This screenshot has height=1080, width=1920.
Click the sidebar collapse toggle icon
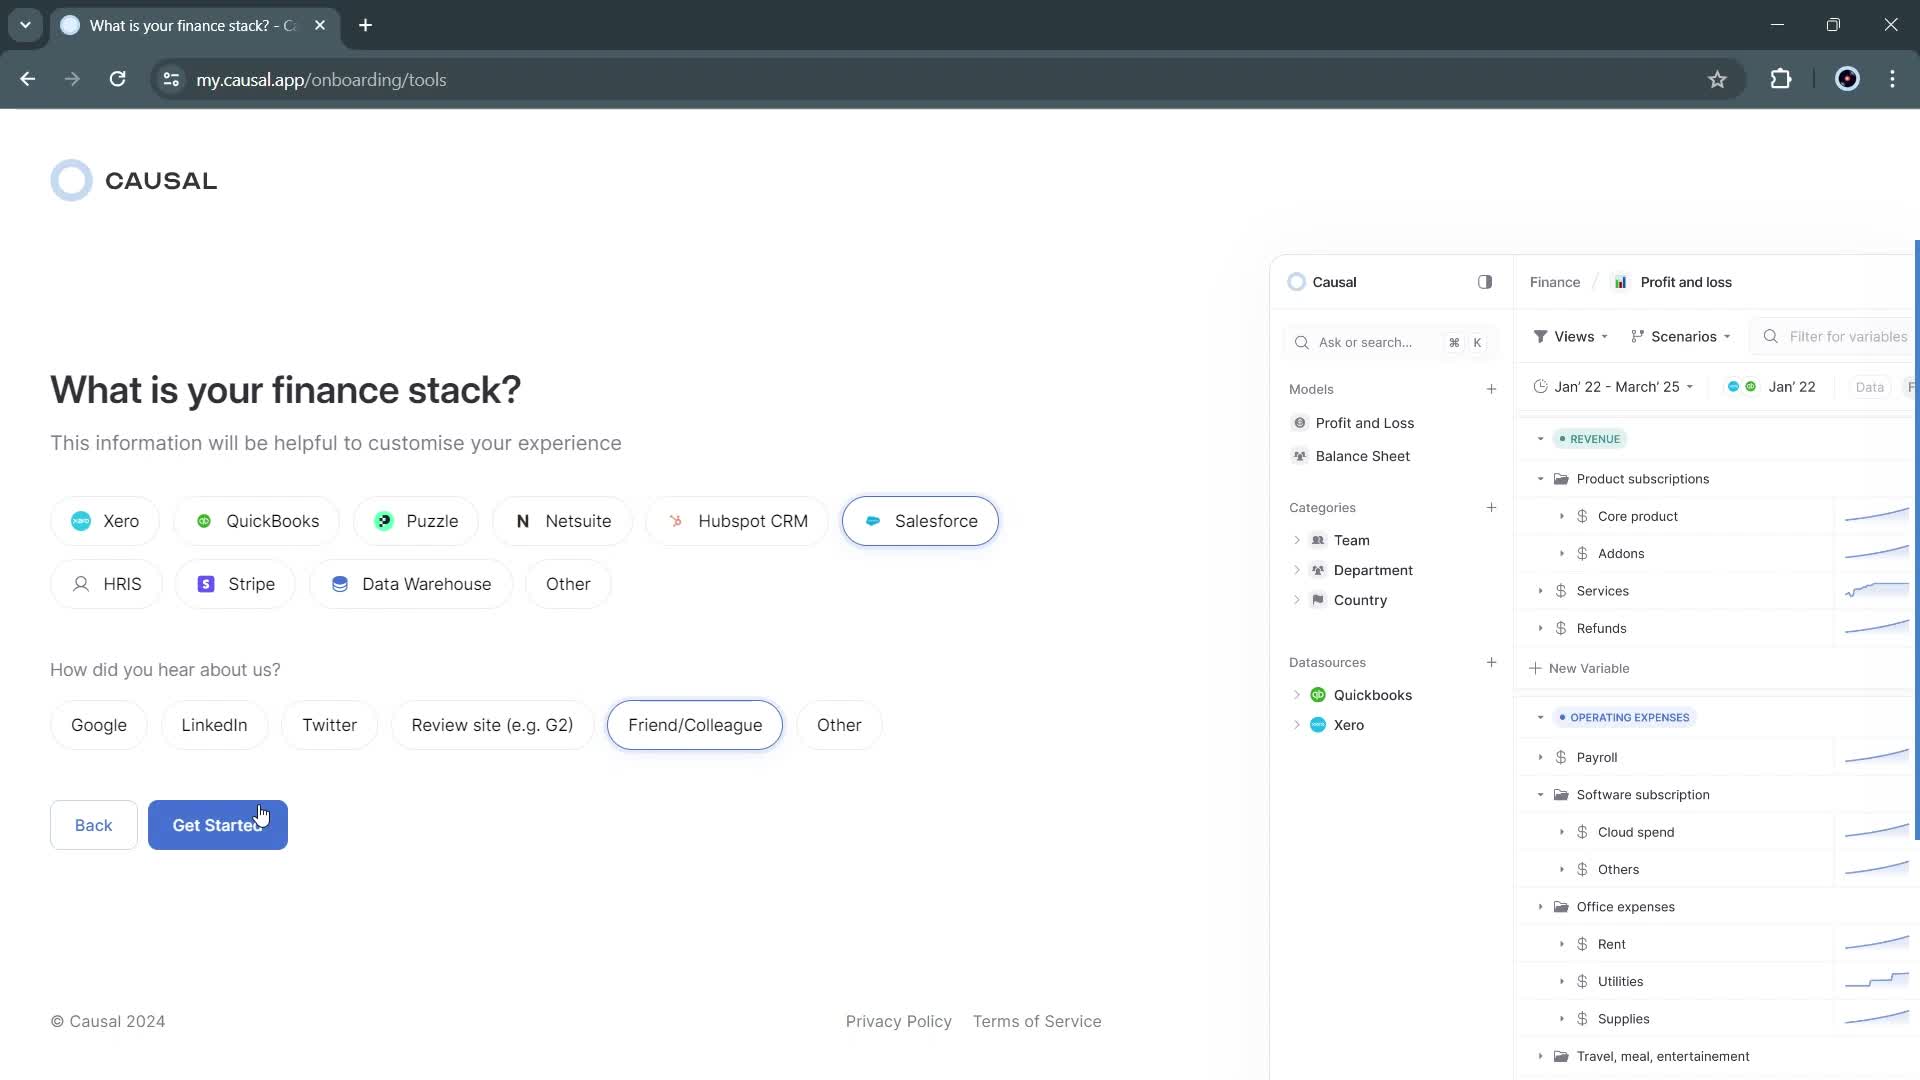click(1485, 281)
